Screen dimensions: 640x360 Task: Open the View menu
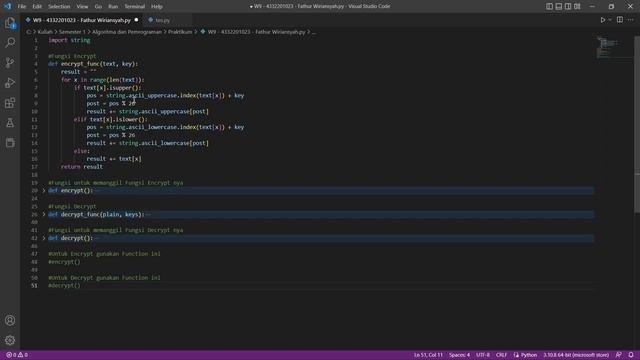(82, 7)
